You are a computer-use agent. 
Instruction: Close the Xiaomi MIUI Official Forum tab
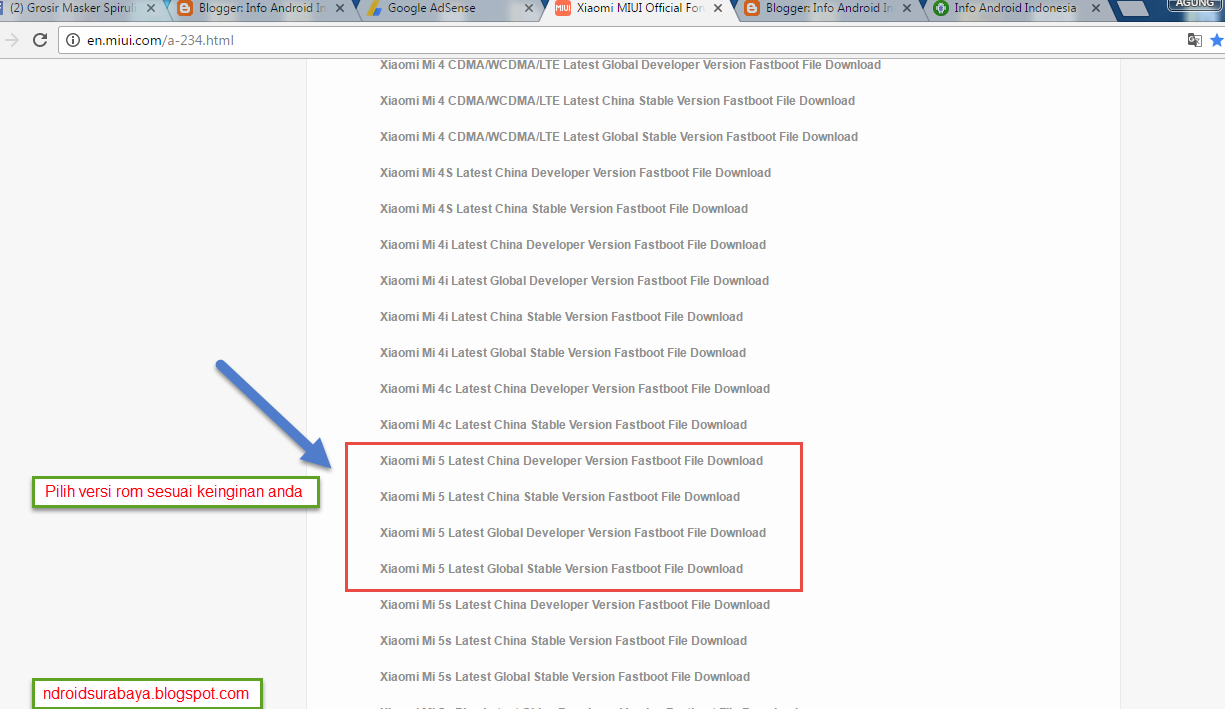(718, 9)
